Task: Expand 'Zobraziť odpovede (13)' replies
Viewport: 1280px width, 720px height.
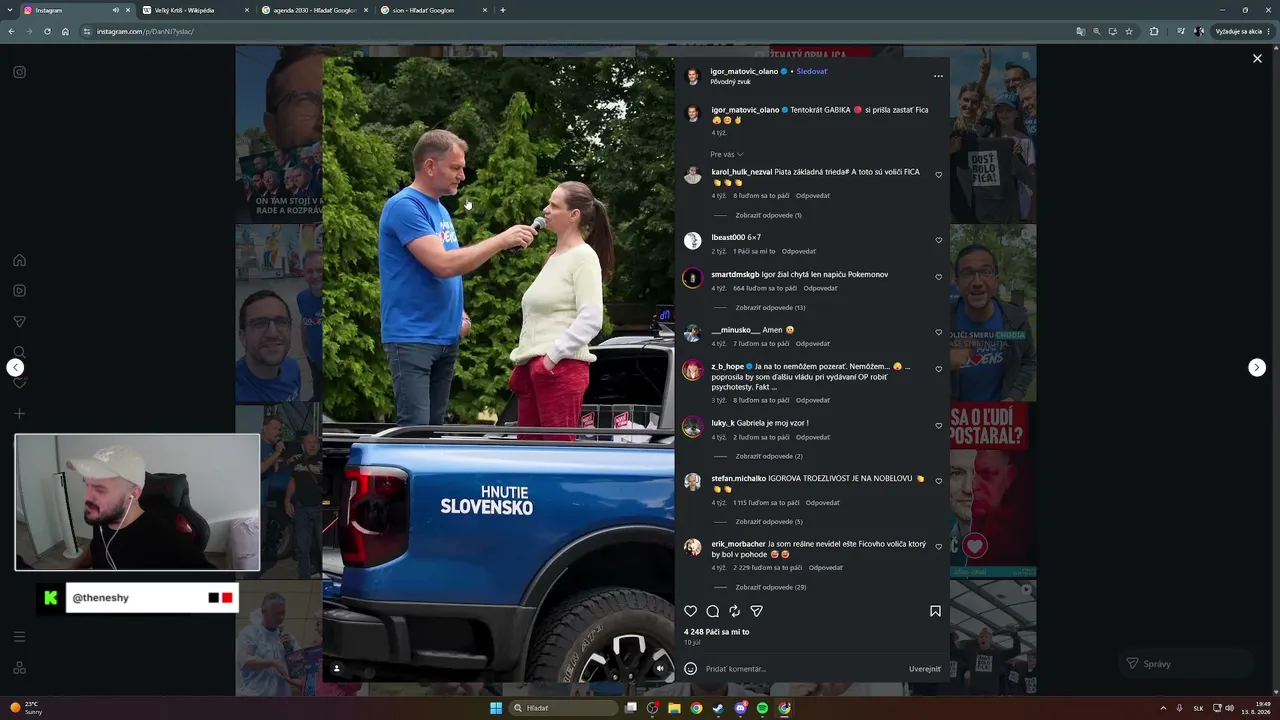Action: point(770,307)
